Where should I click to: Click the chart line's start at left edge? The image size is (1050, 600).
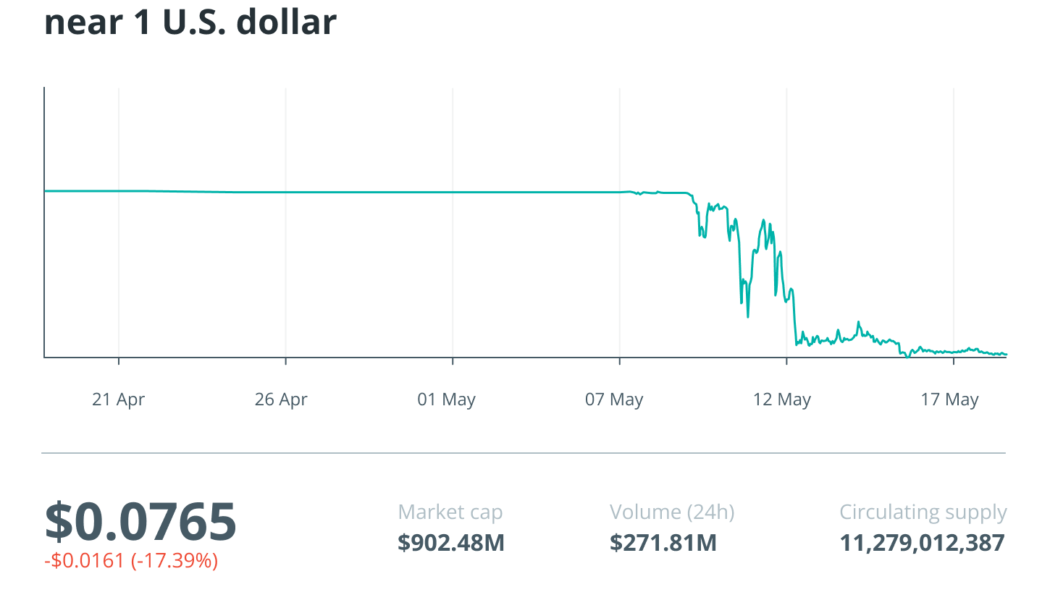[47, 190]
